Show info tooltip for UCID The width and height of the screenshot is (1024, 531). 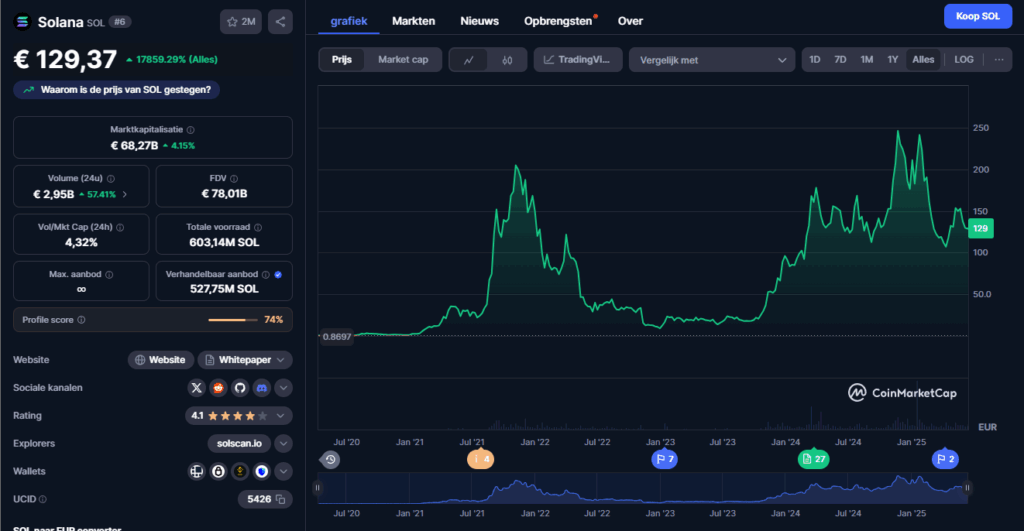point(43,500)
